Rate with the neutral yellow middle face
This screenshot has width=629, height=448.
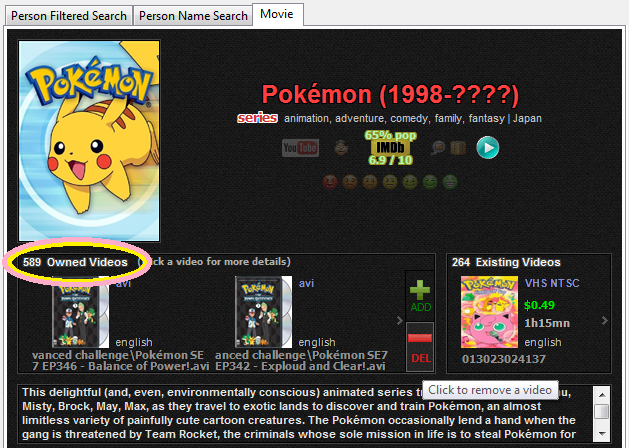pyautogui.click(x=390, y=182)
